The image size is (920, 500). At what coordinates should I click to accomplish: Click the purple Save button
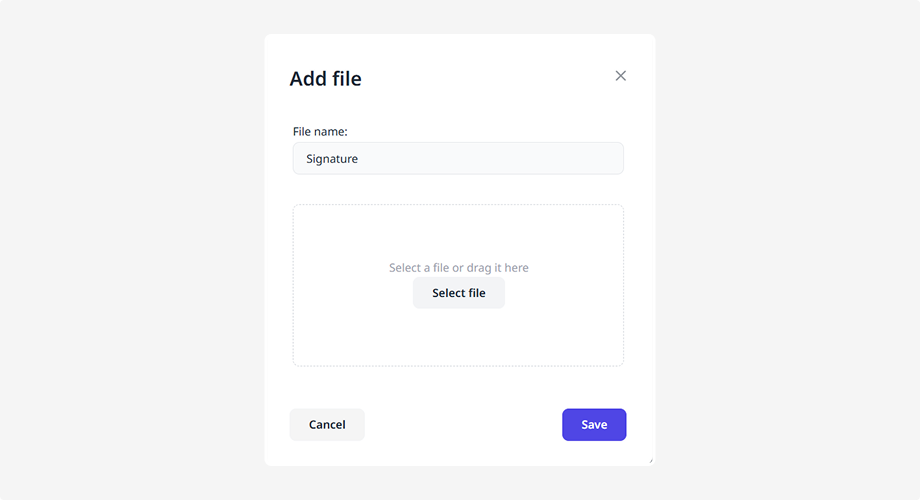[594, 424]
